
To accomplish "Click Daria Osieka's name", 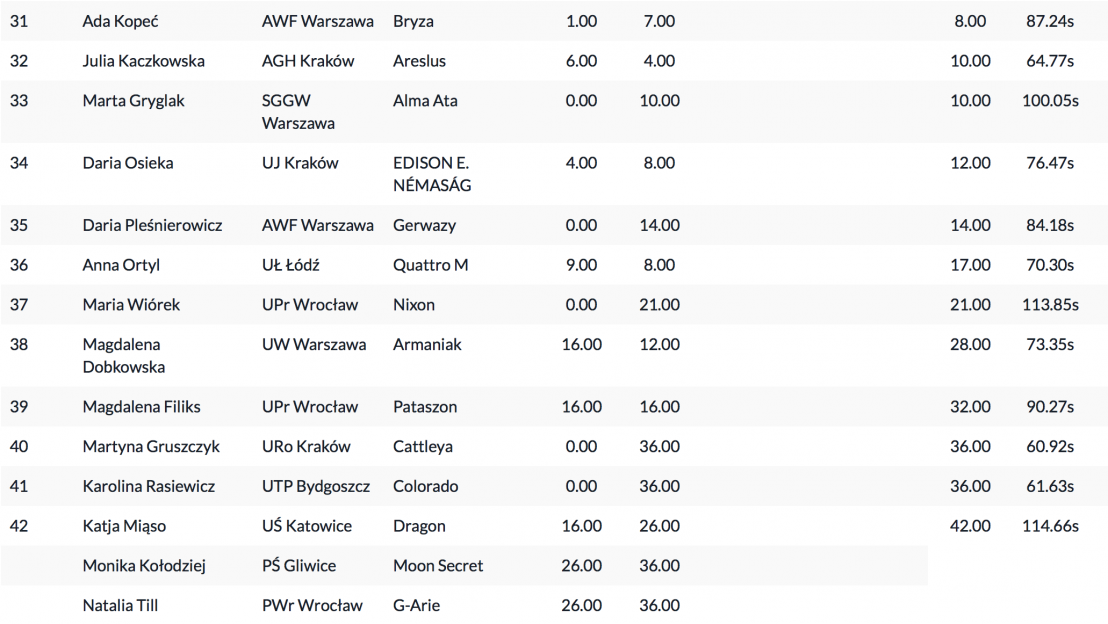I will (x=127, y=163).
